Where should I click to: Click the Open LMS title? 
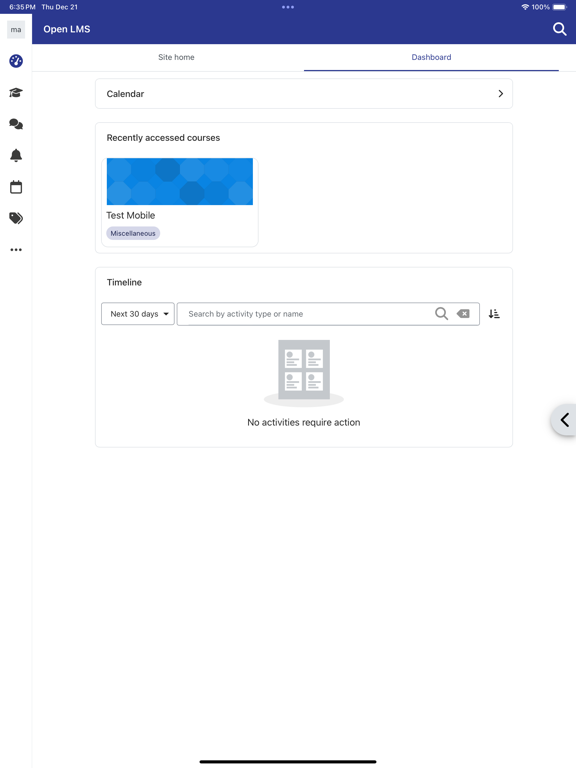67,29
